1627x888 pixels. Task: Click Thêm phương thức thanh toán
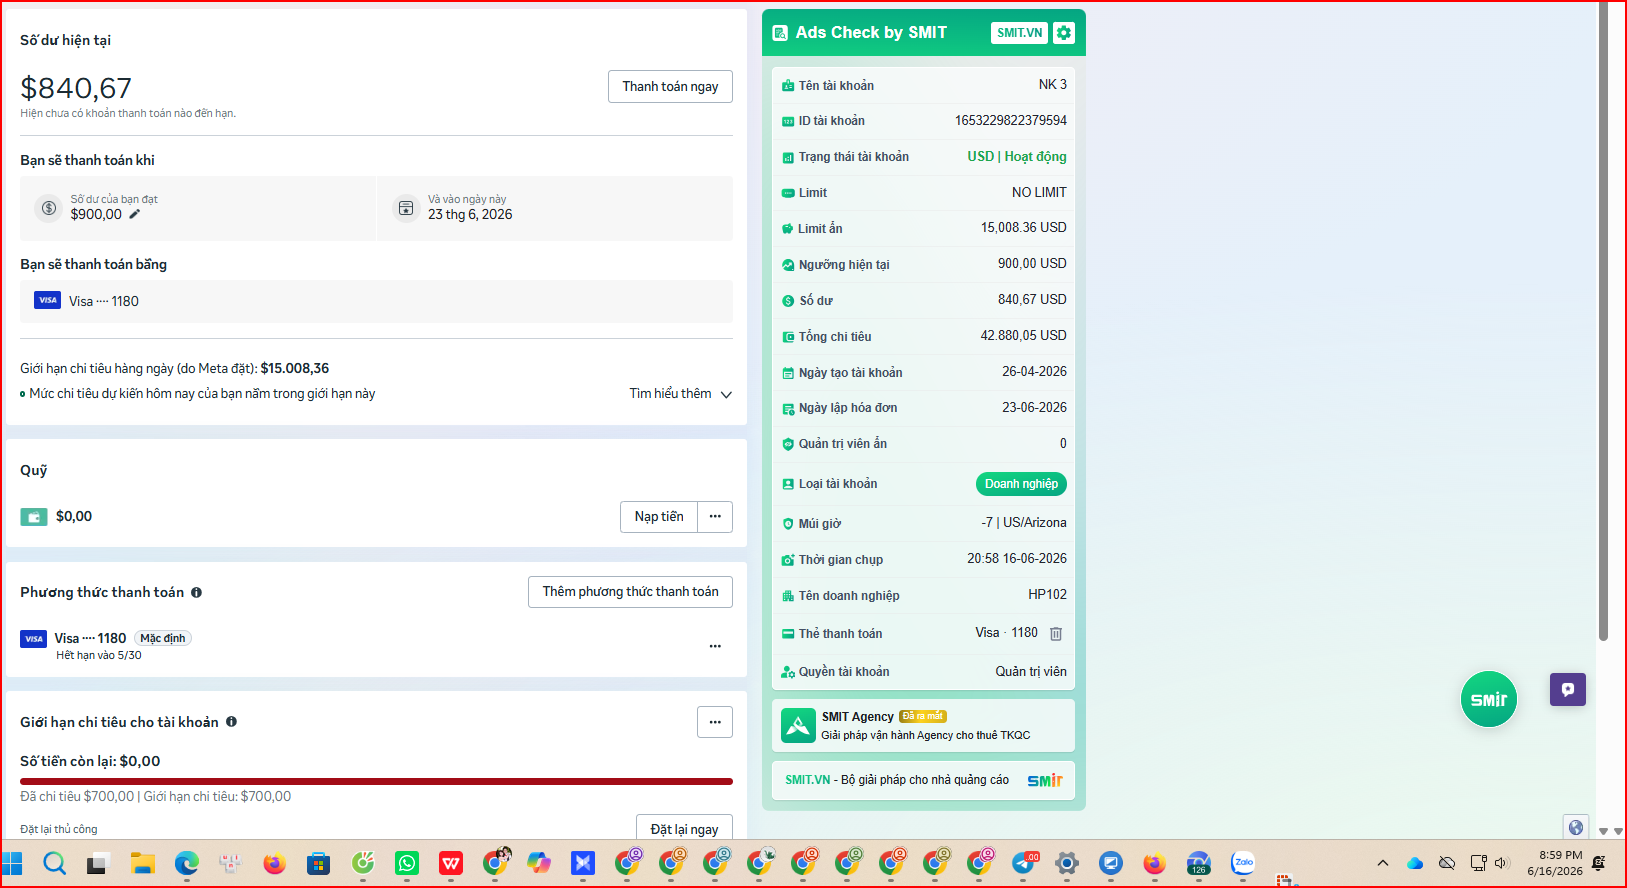(x=630, y=592)
